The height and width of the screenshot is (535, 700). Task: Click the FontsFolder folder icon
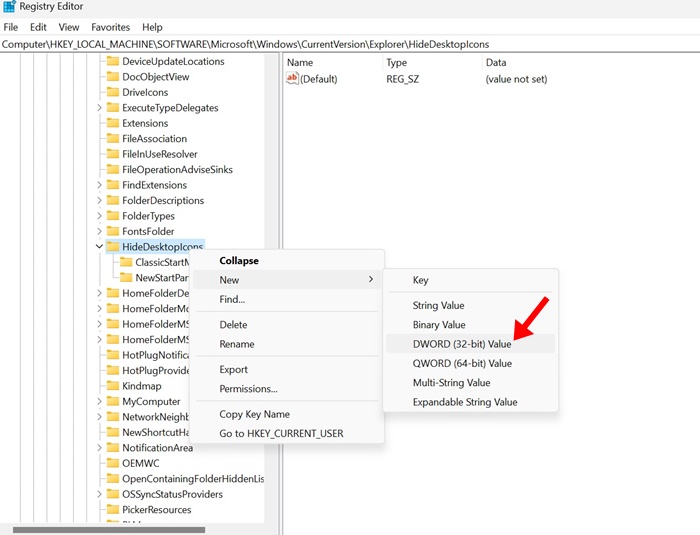tap(113, 231)
